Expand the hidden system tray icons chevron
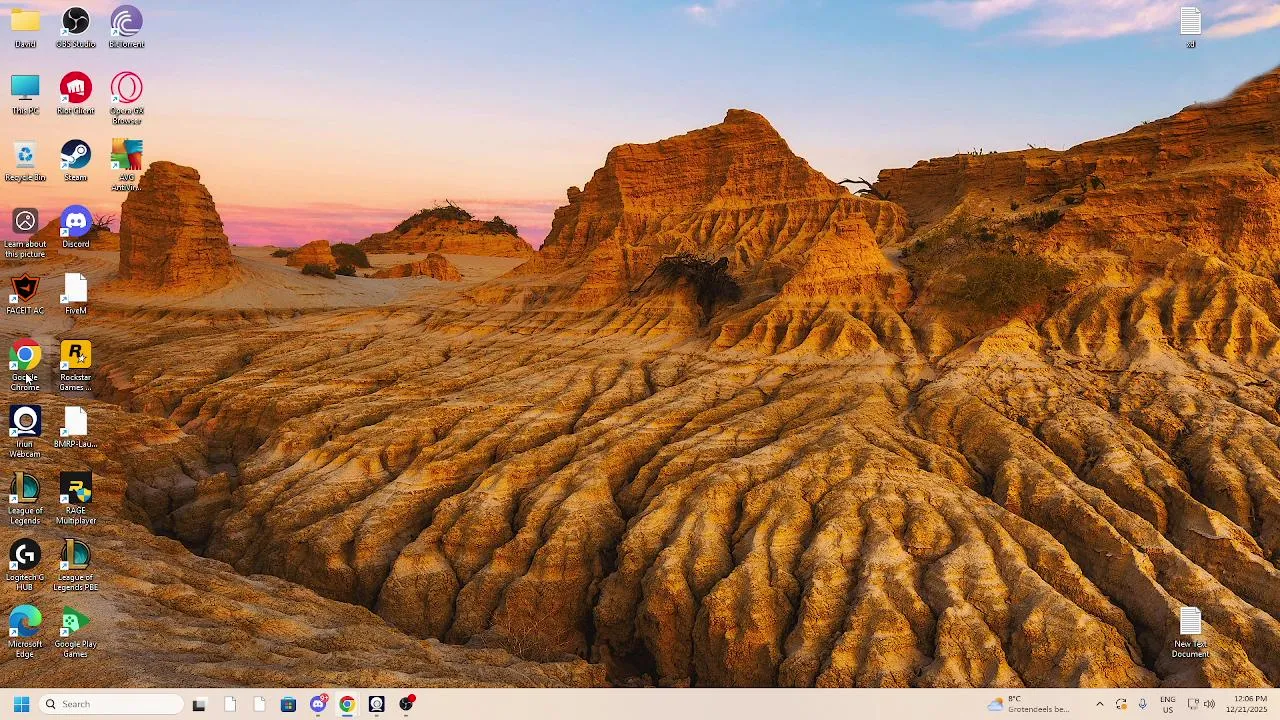The width and height of the screenshot is (1280, 720). coord(1100,704)
